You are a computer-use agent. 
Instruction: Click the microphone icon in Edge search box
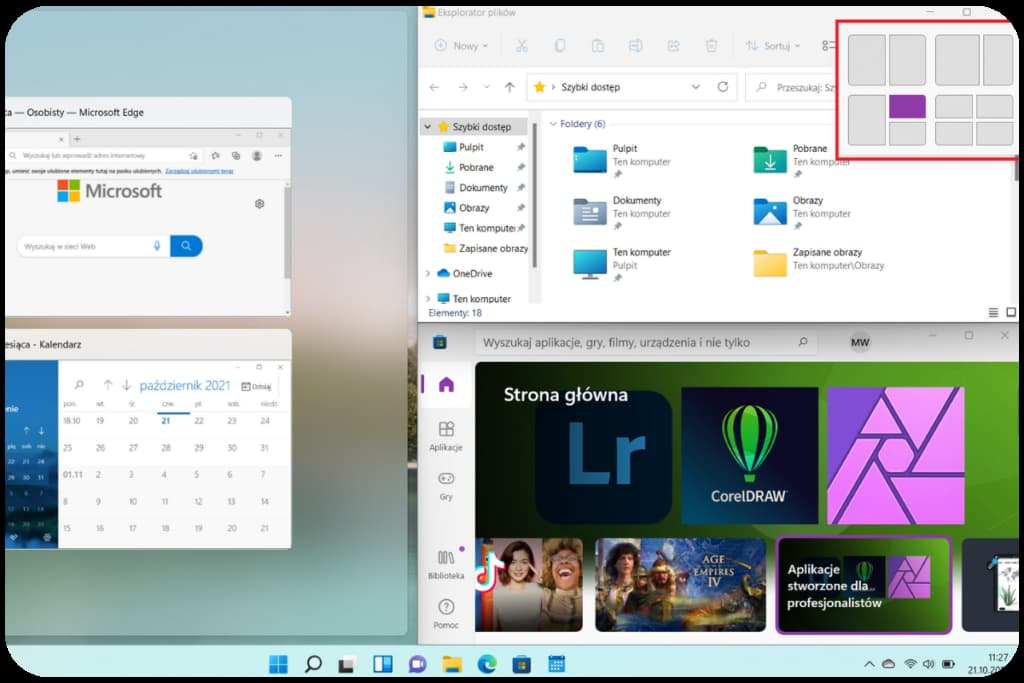coord(157,246)
